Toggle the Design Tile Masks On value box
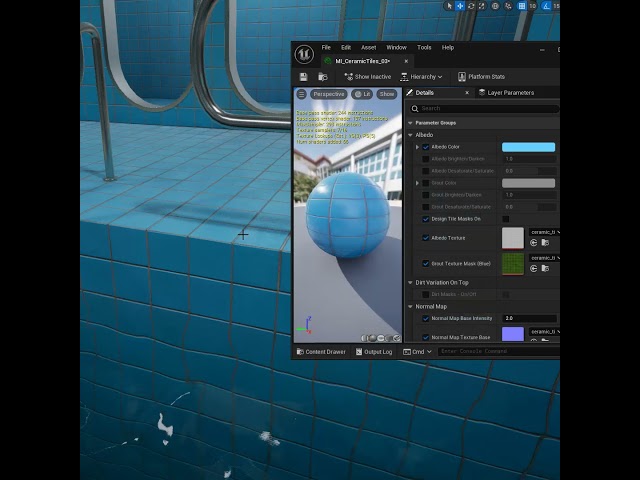Screen dimensions: 640x480 point(506,219)
